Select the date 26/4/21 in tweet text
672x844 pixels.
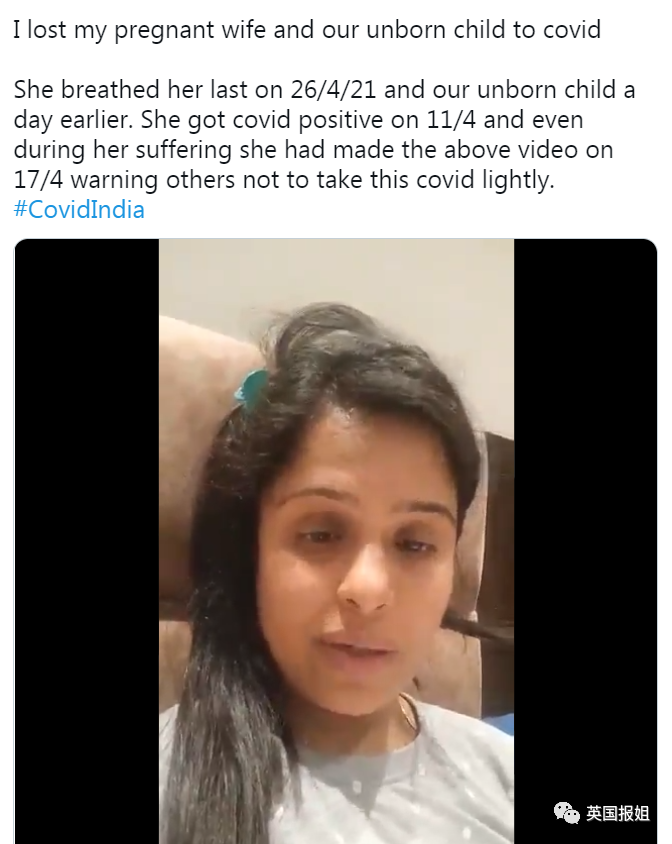(333, 89)
